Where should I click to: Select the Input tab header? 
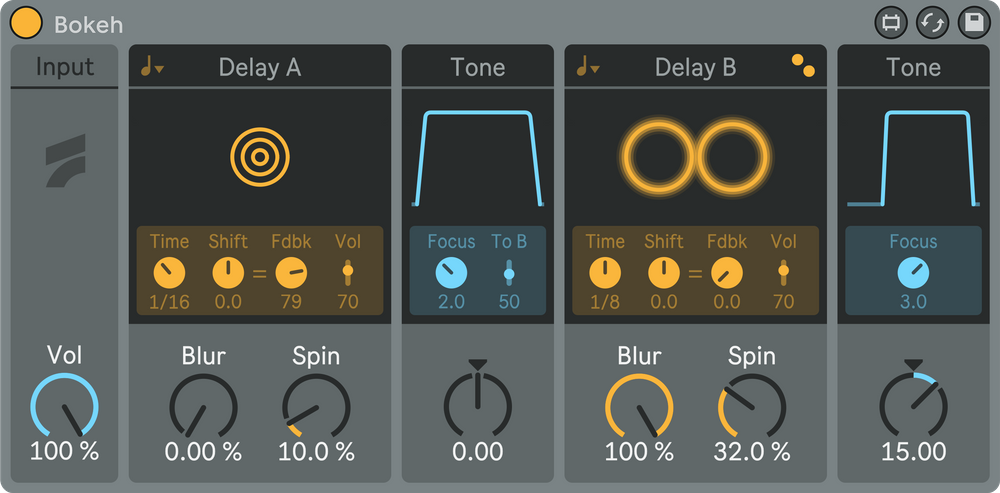point(64,66)
